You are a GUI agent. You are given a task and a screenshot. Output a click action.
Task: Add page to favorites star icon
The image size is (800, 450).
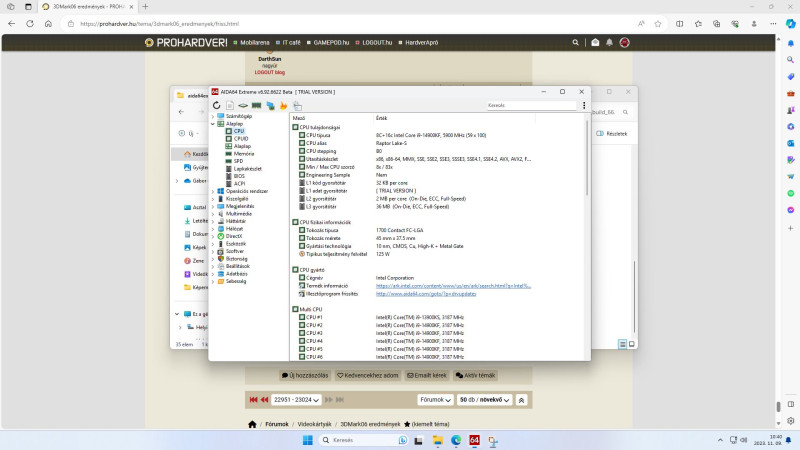point(658,23)
